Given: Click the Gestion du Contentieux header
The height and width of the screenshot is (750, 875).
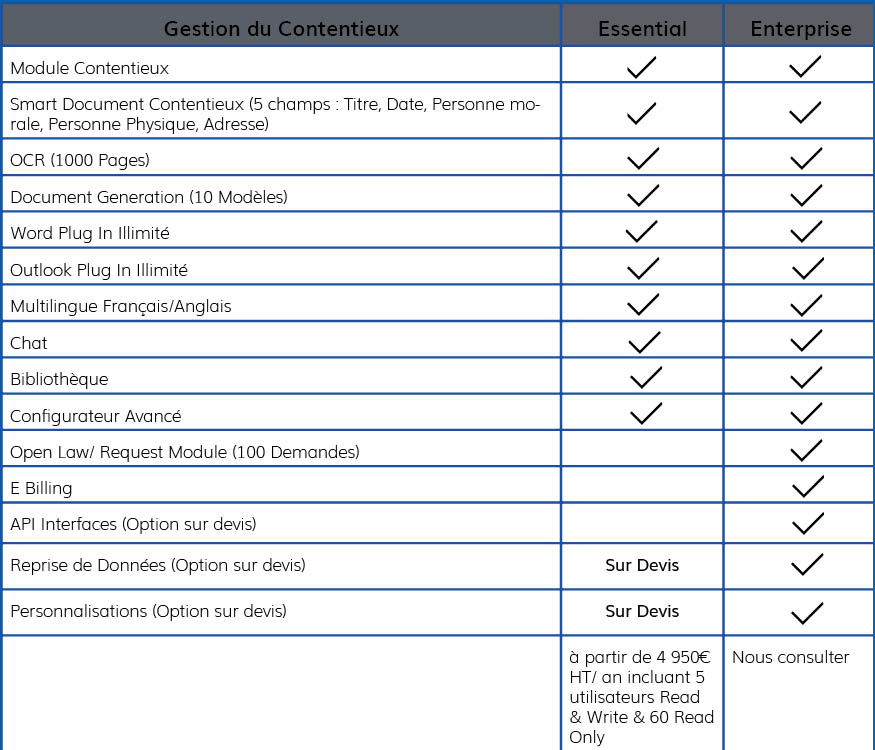Looking at the screenshot, I should pos(281,28).
